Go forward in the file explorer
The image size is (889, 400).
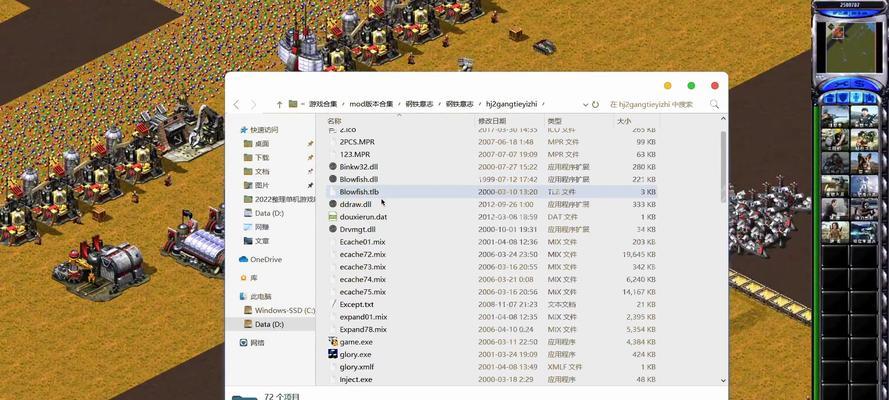253,104
